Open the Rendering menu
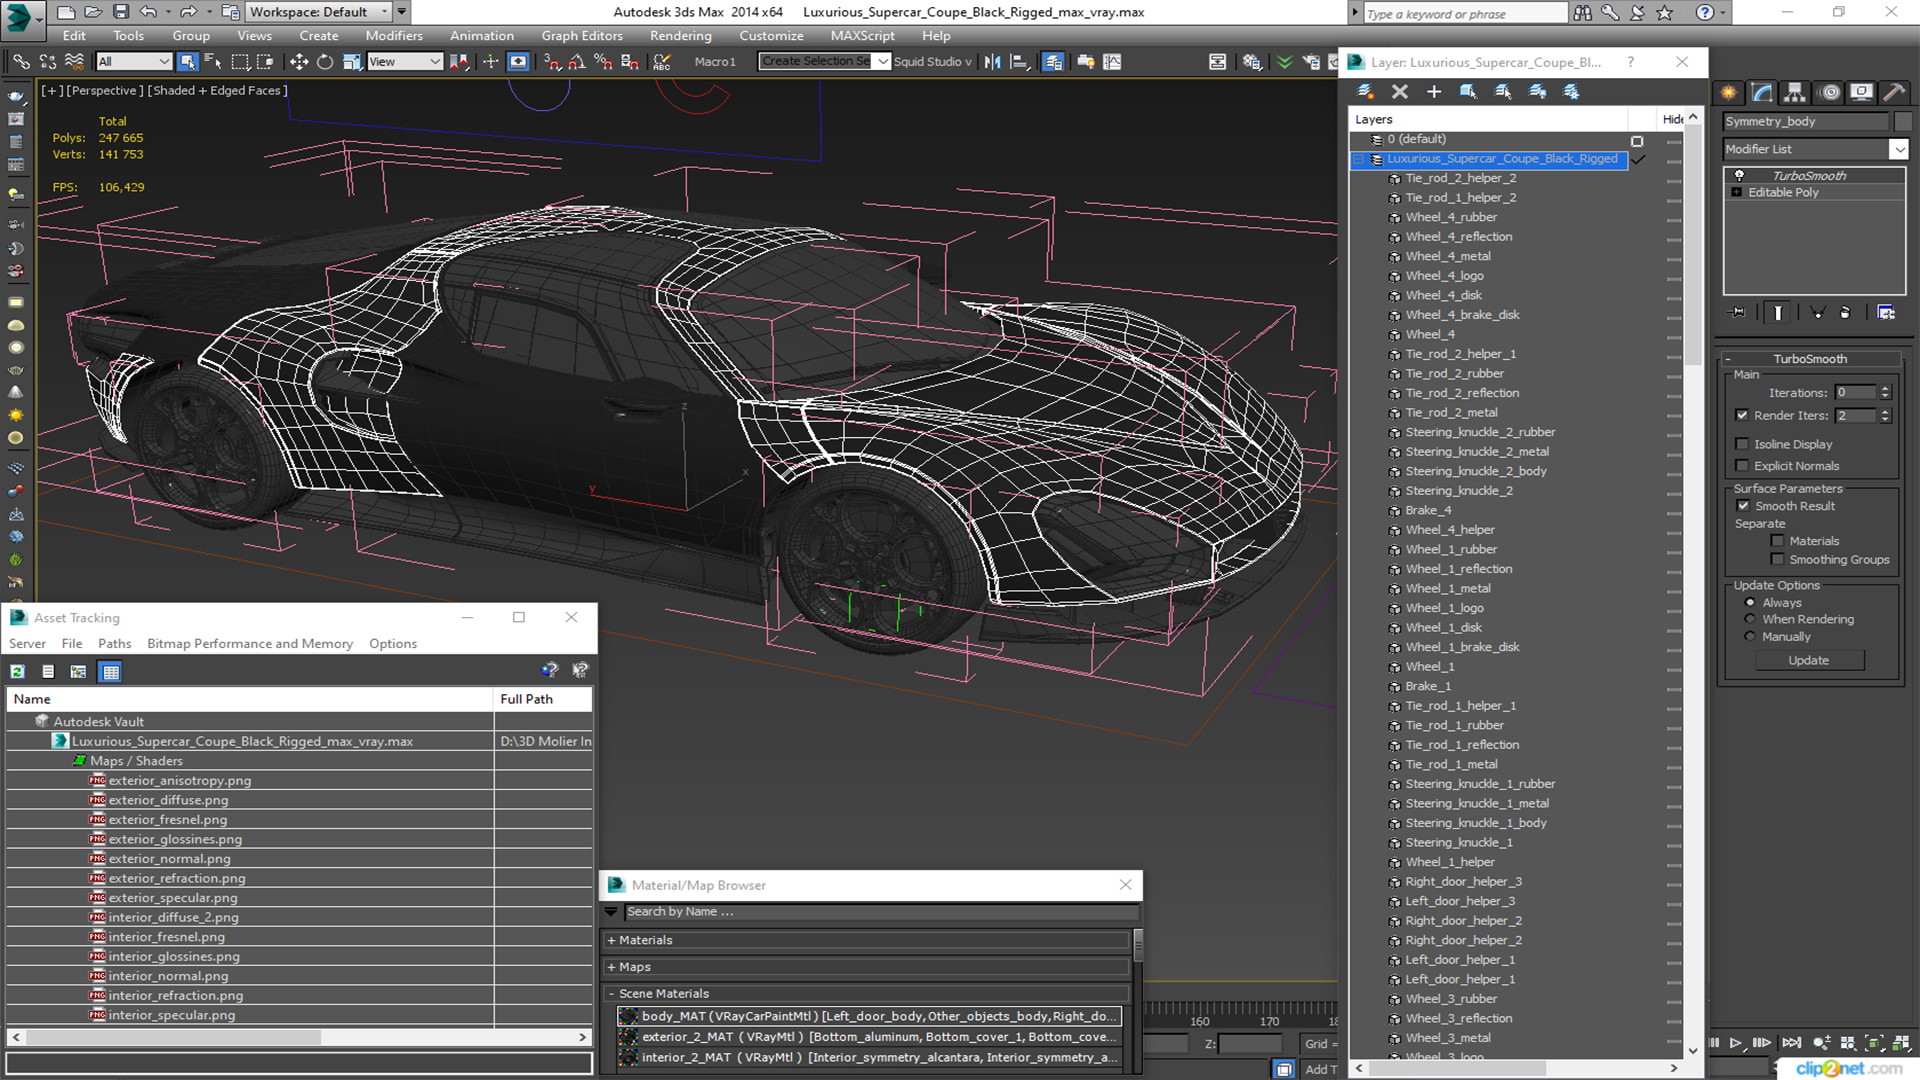1920x1080 pixels. click(x=680, y=36)
